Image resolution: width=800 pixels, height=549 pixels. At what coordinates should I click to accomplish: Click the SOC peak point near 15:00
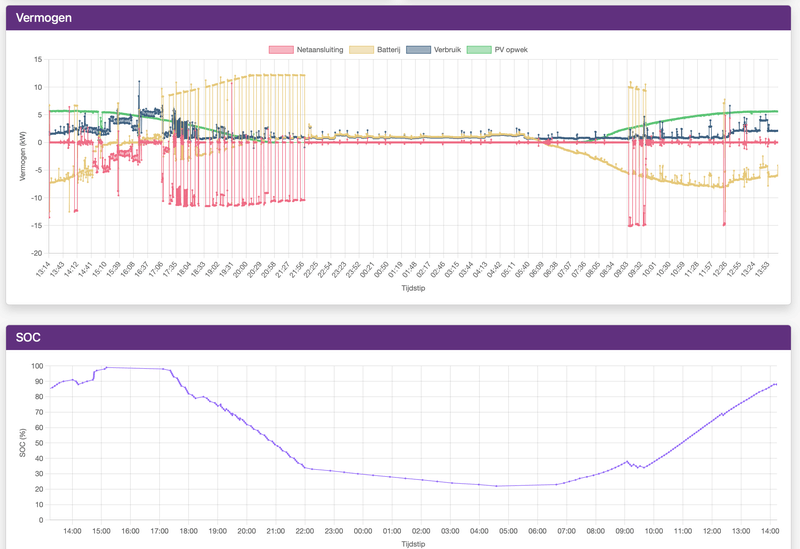click(106, 367)
